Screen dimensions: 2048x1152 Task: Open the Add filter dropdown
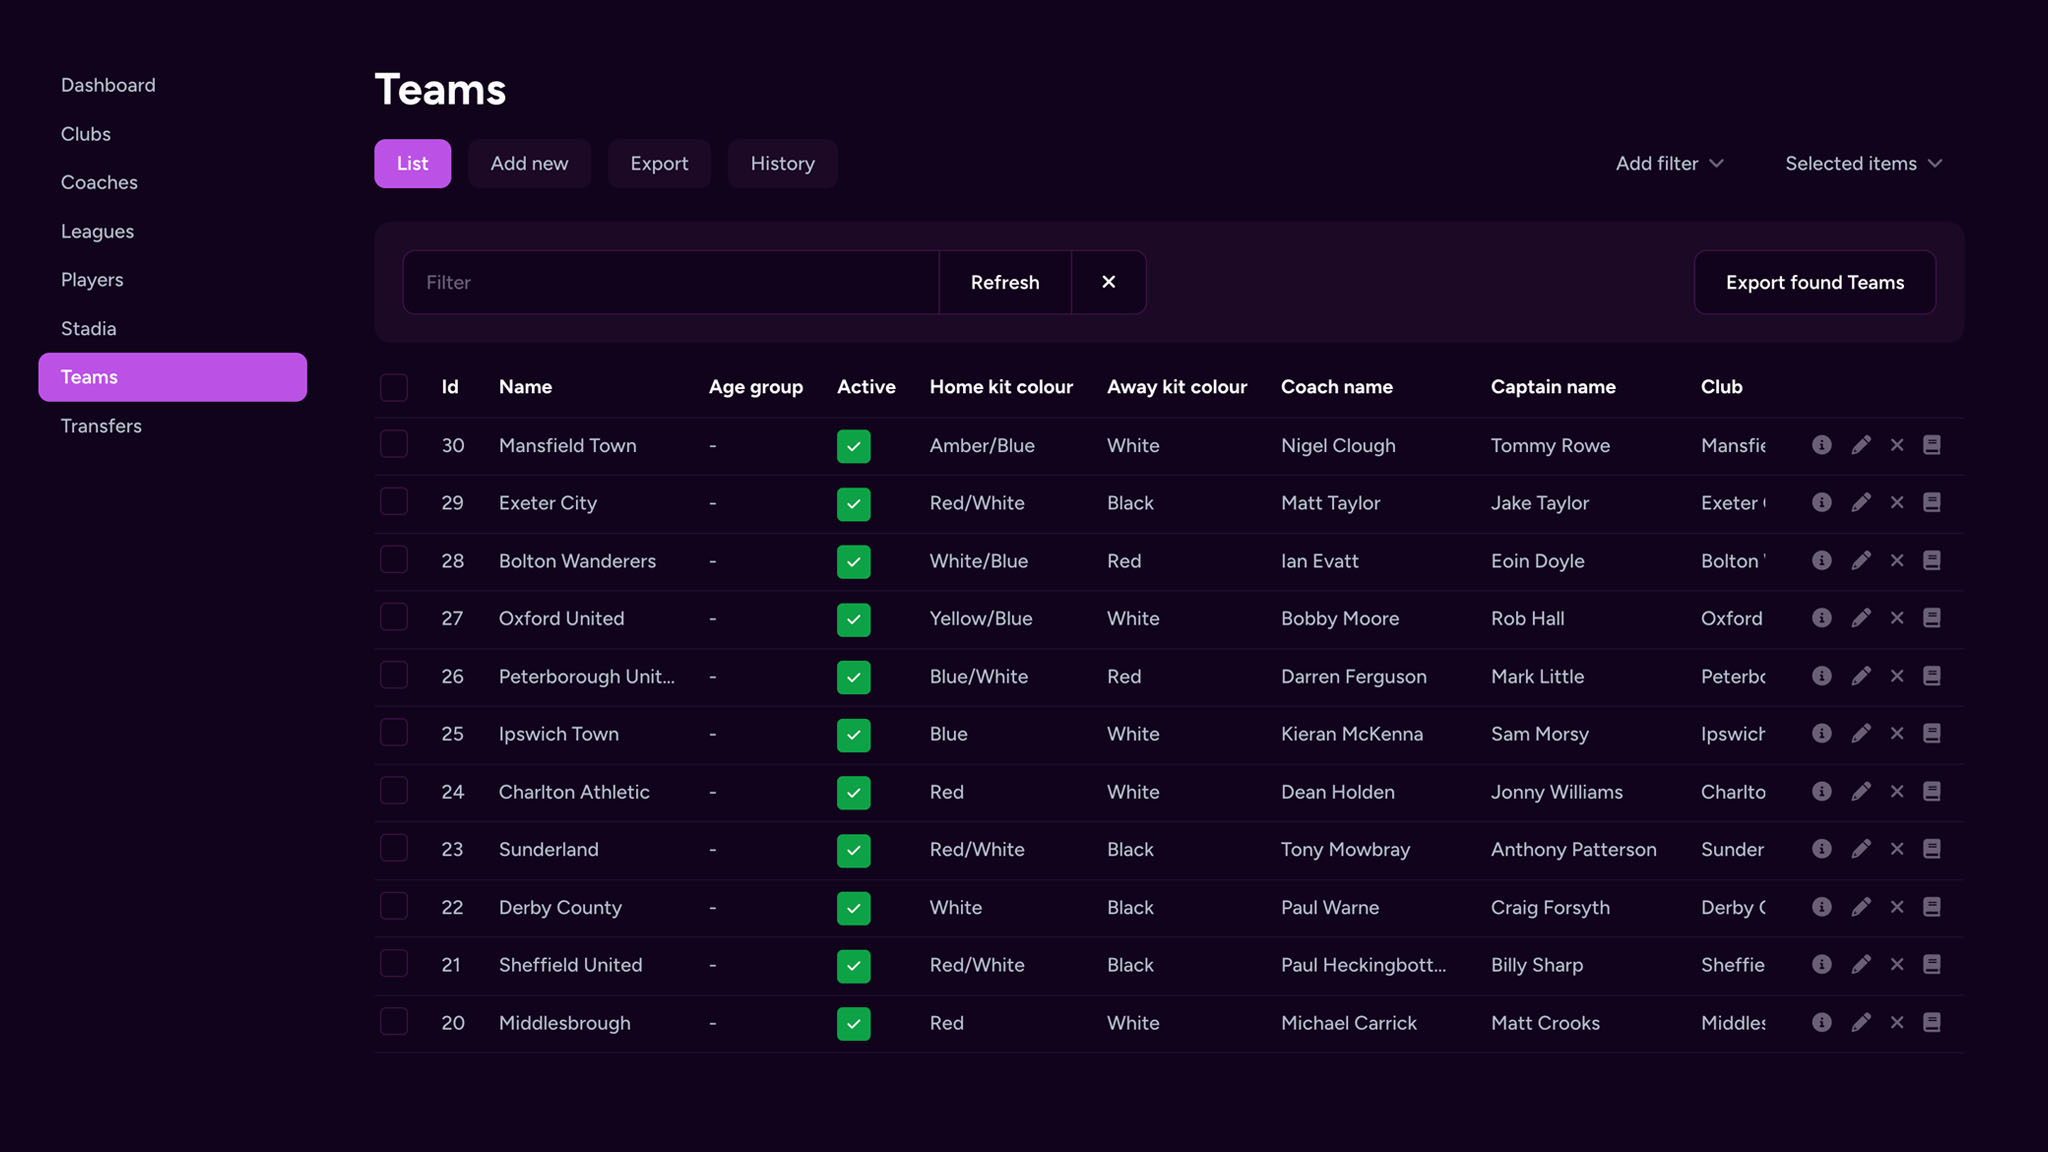[x=1668, y=163]
